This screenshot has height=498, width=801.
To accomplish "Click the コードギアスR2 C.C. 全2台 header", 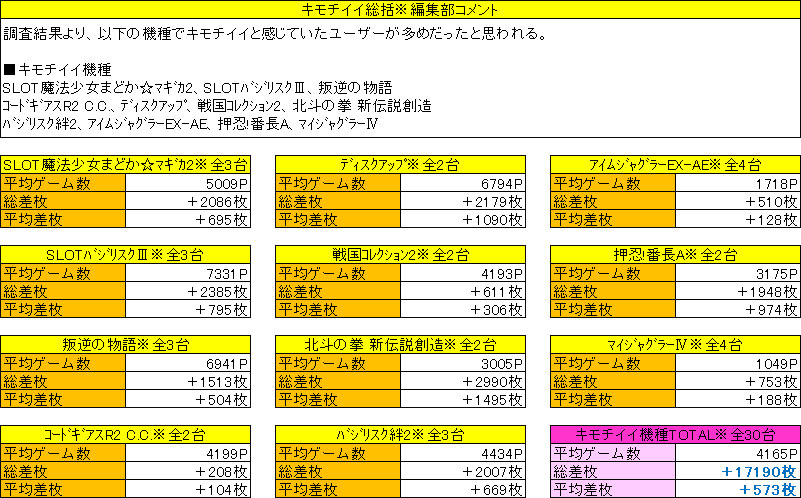I will (125, 434).
